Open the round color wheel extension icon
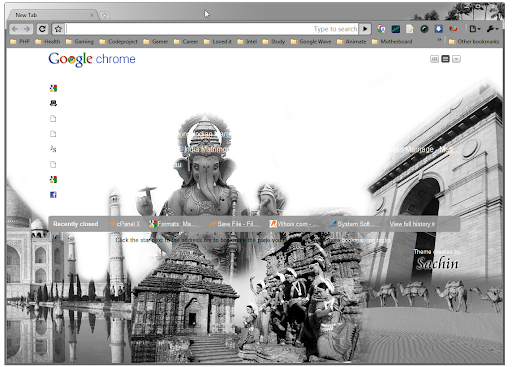This screenshot has height=367, width=512. click(424, 29)
